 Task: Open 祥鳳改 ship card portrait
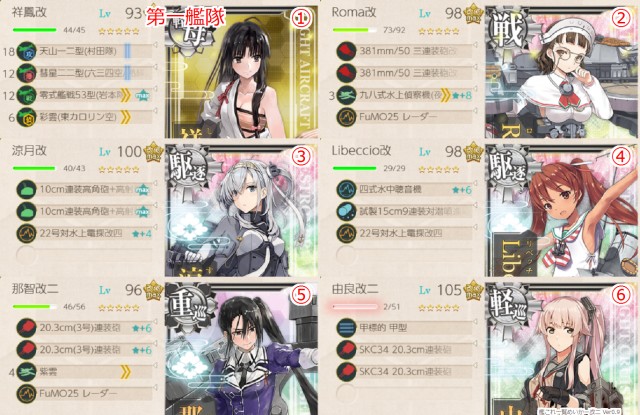coord(241,72)
